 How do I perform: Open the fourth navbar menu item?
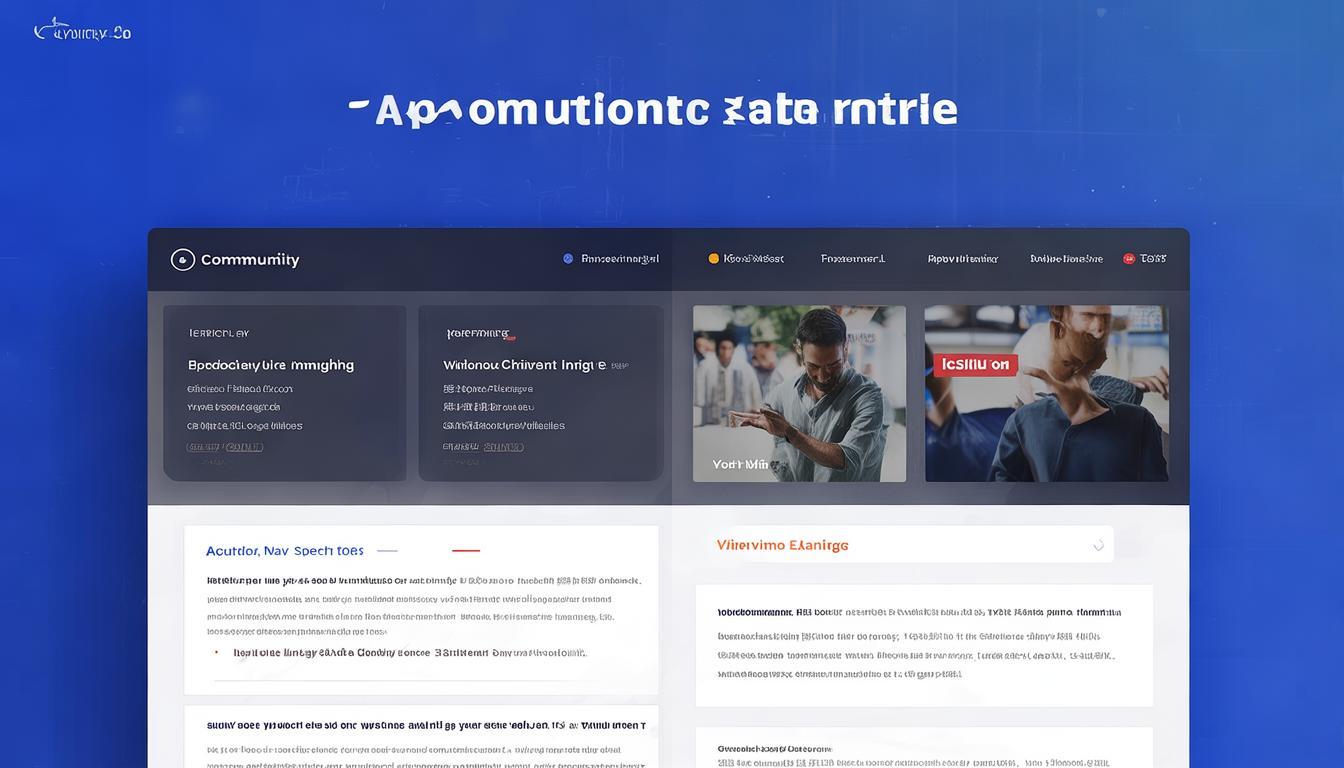[x=962, y=258]
